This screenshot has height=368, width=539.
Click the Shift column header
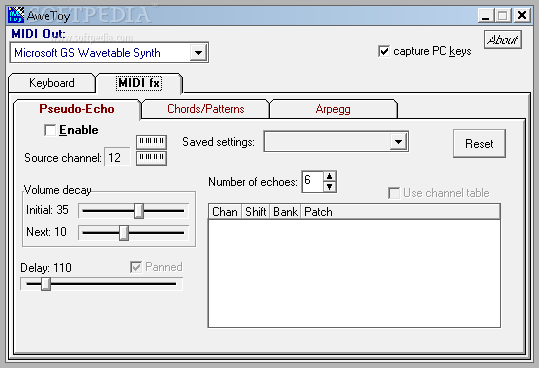pos(255,212)
